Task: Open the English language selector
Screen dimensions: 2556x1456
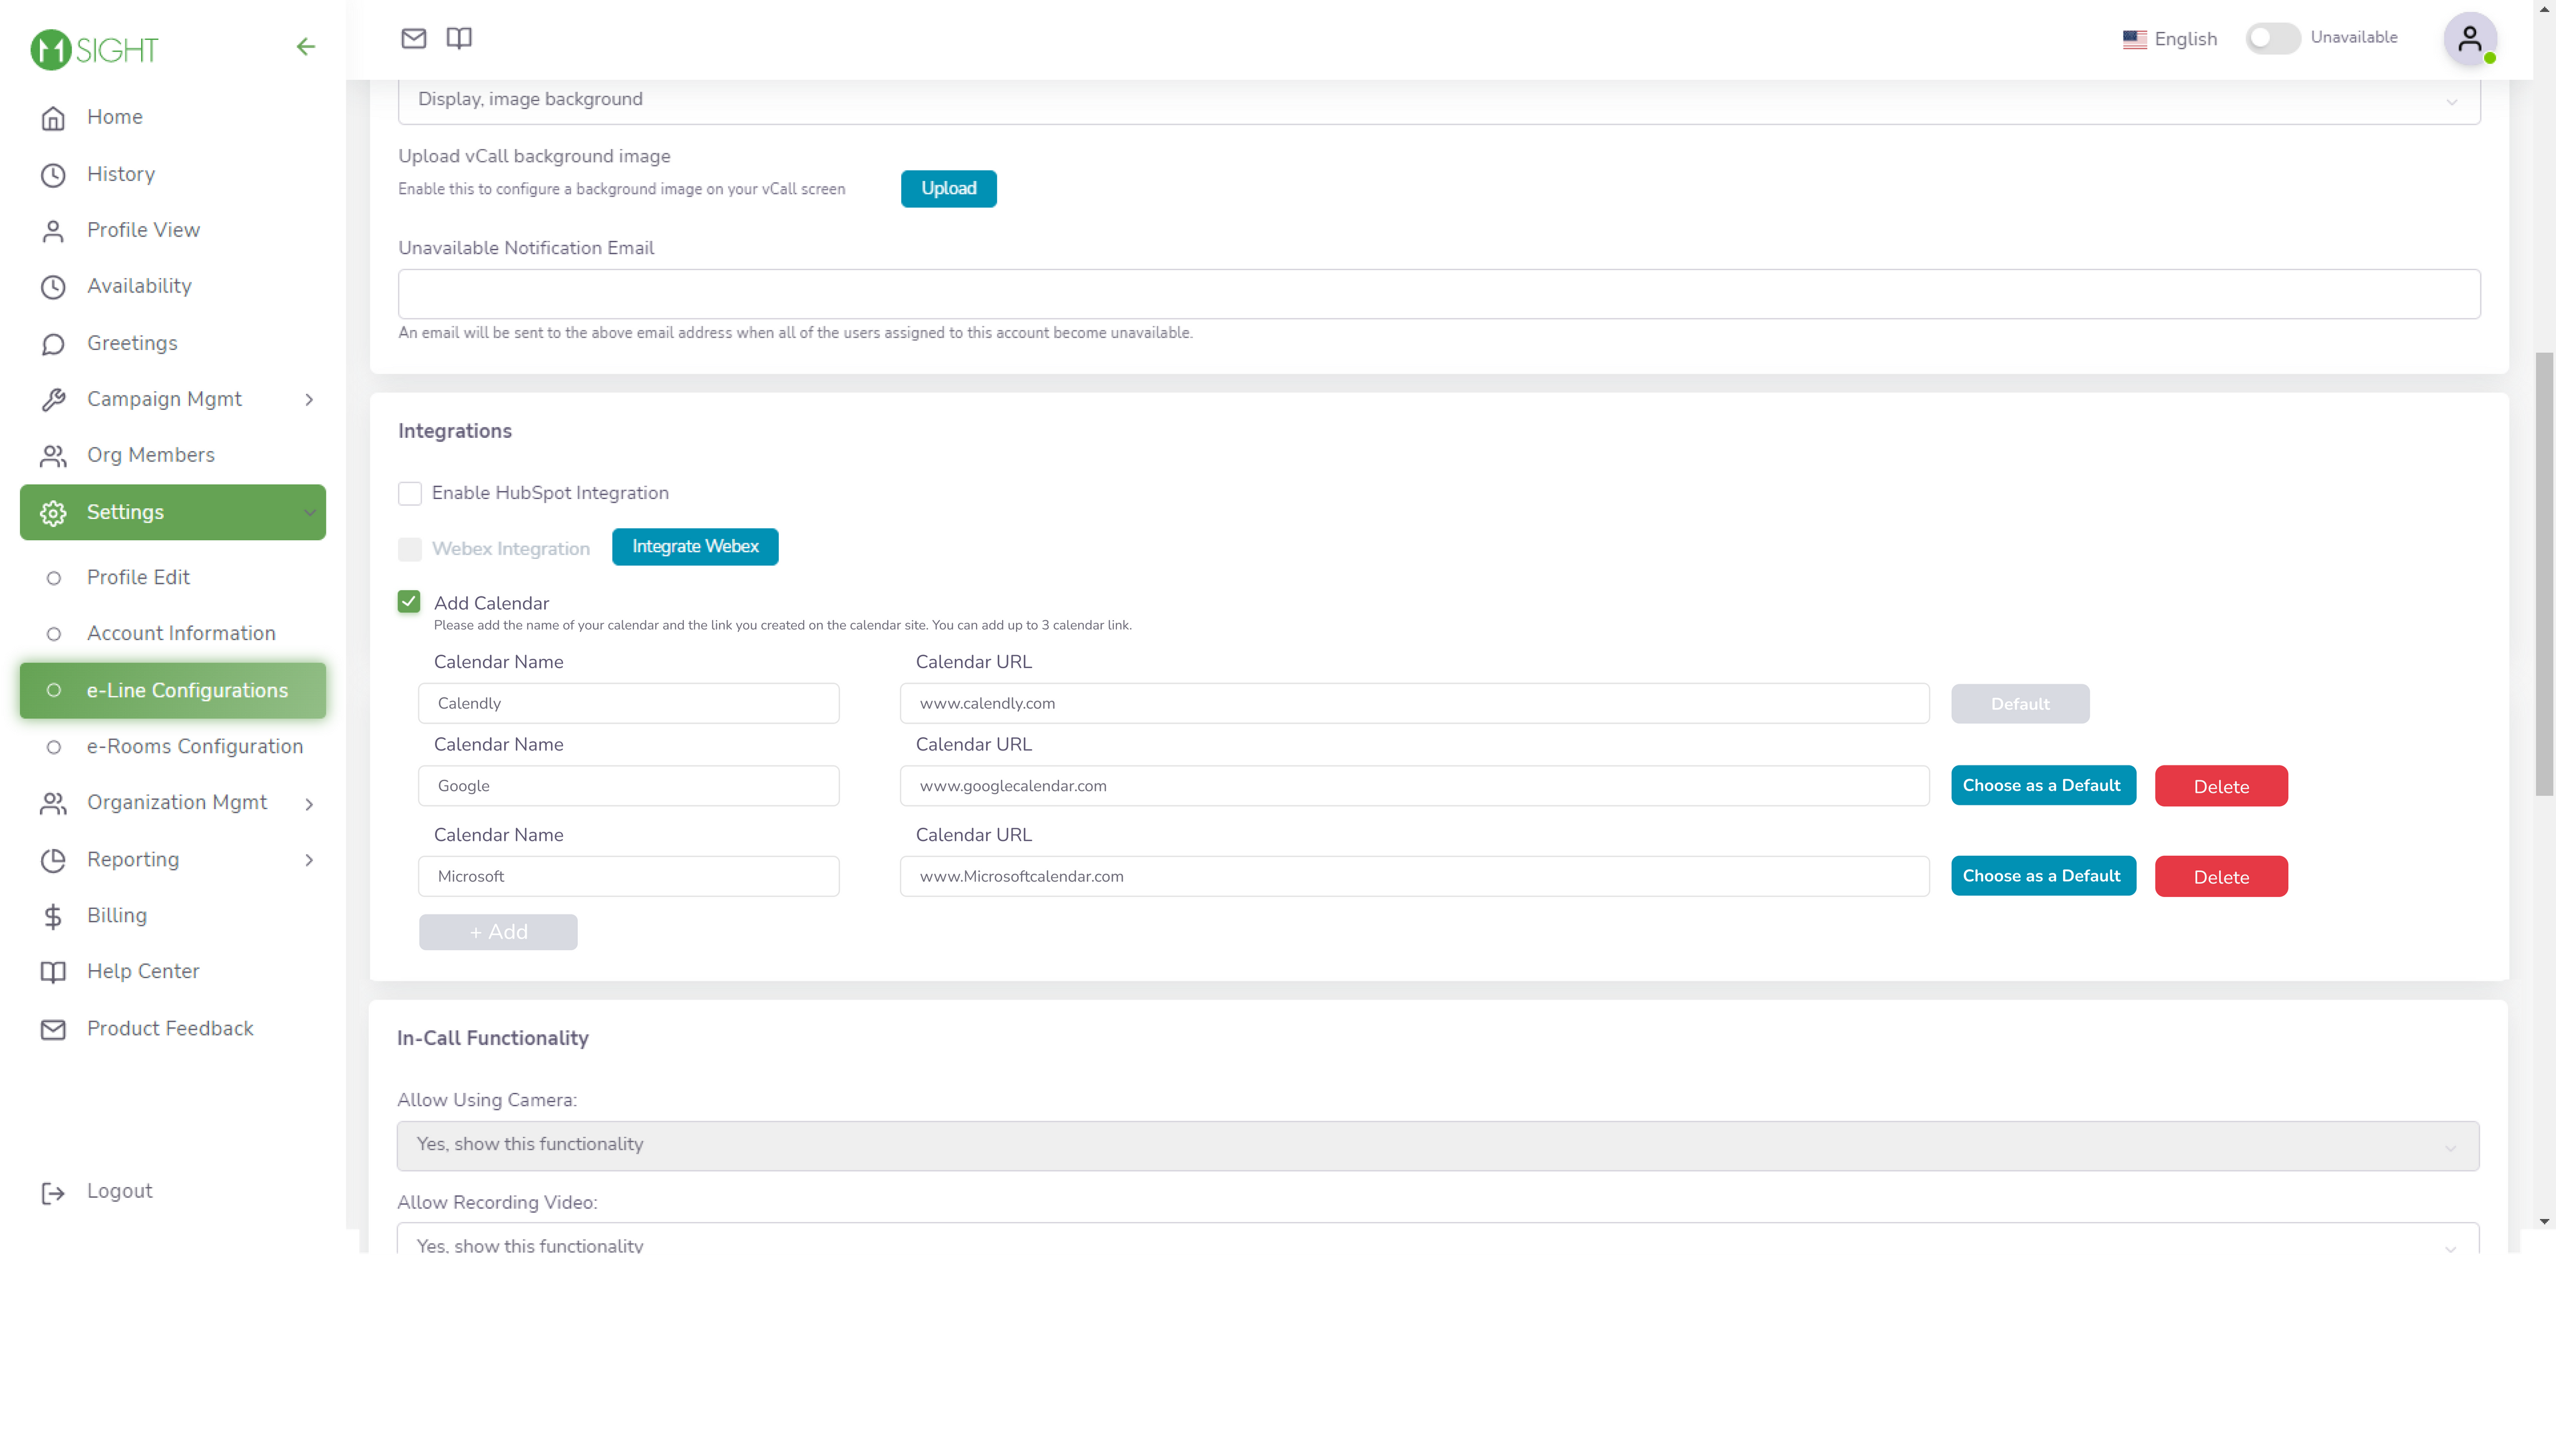Action: 2170,39
